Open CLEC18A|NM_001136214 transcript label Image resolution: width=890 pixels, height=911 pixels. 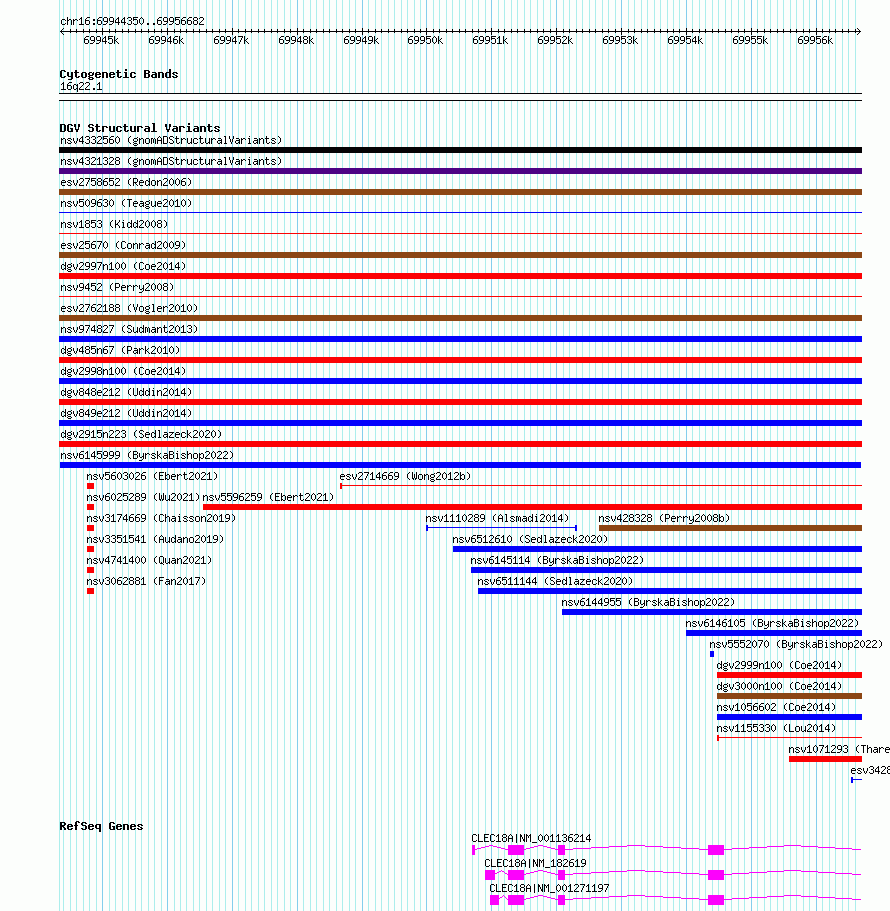coord(531,838)
